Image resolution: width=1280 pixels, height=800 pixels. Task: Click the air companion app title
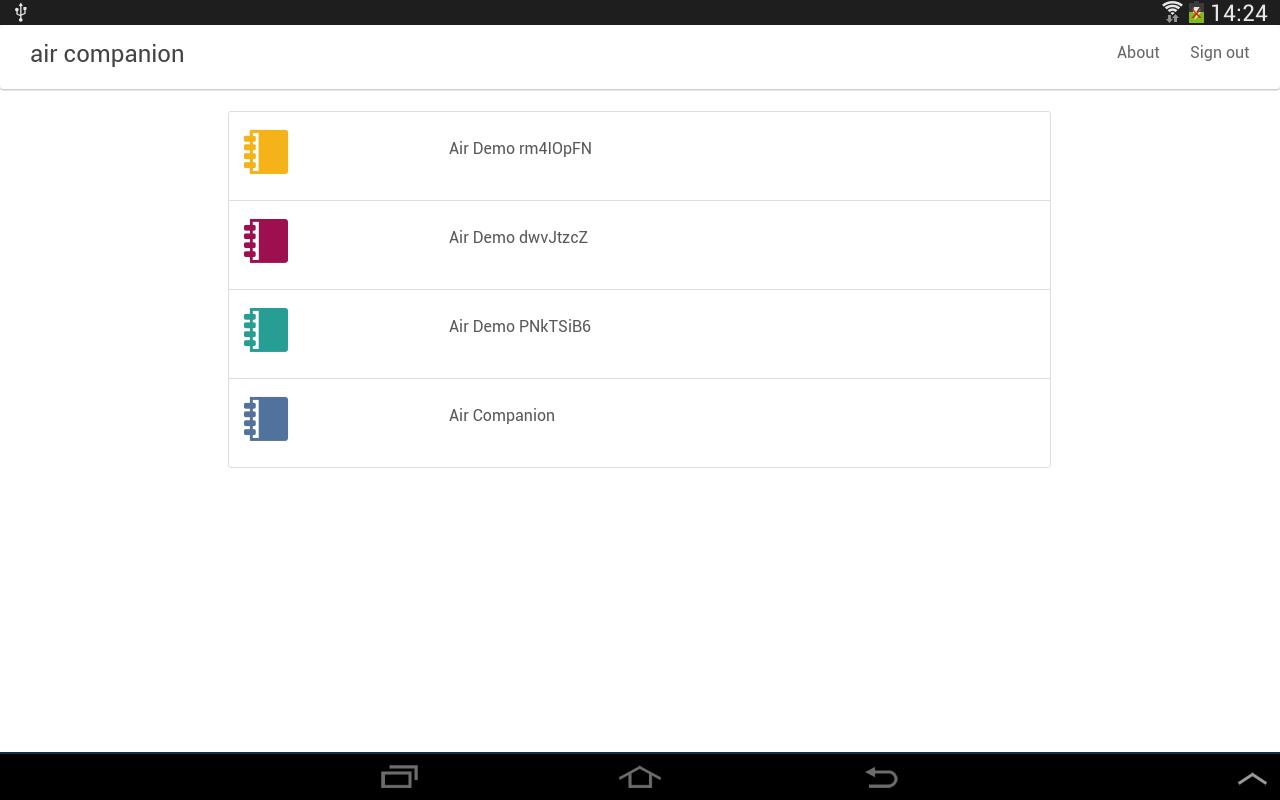point(107,54)
